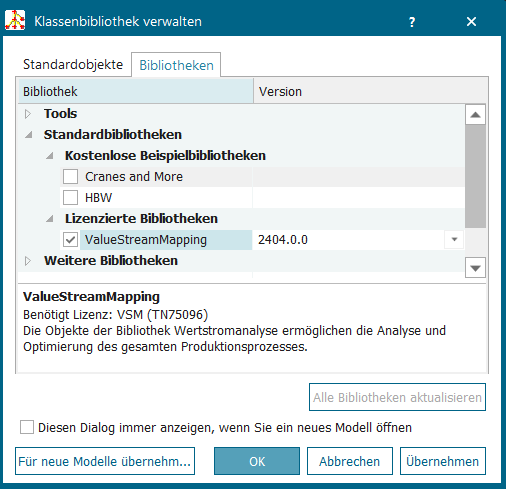506x489 pixels.
Task: Enable the Cranes and More library checkbox
Action: pos(71,176)
